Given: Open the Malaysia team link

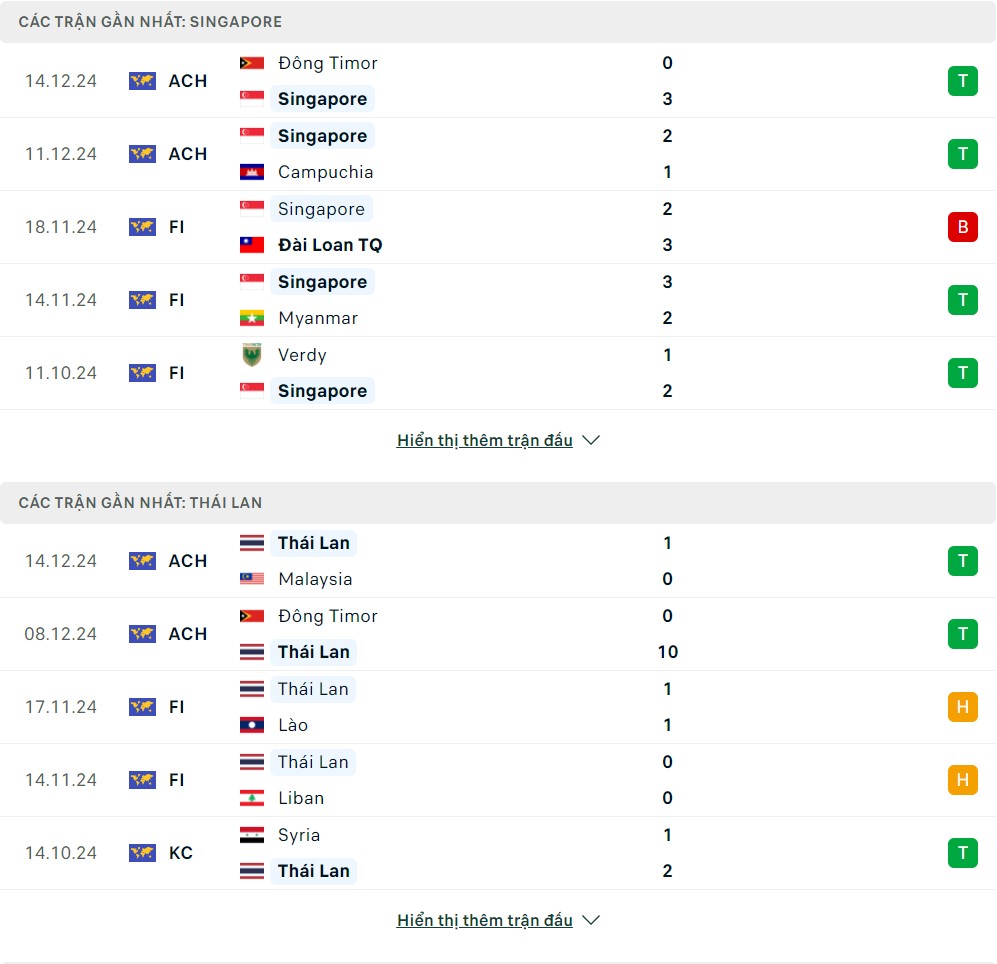Looking at the screenshot, I should 315,579.
